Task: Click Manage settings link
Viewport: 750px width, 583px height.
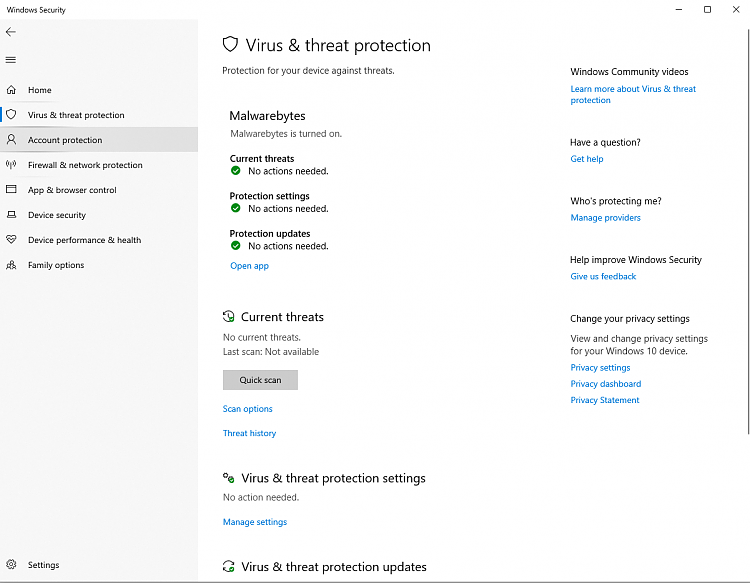Action: 255,522
